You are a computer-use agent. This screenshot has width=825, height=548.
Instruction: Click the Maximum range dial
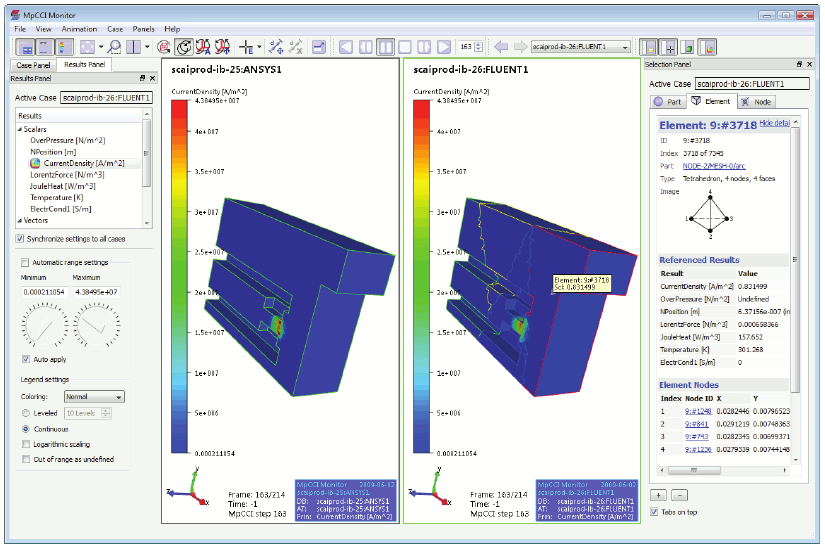96,325
